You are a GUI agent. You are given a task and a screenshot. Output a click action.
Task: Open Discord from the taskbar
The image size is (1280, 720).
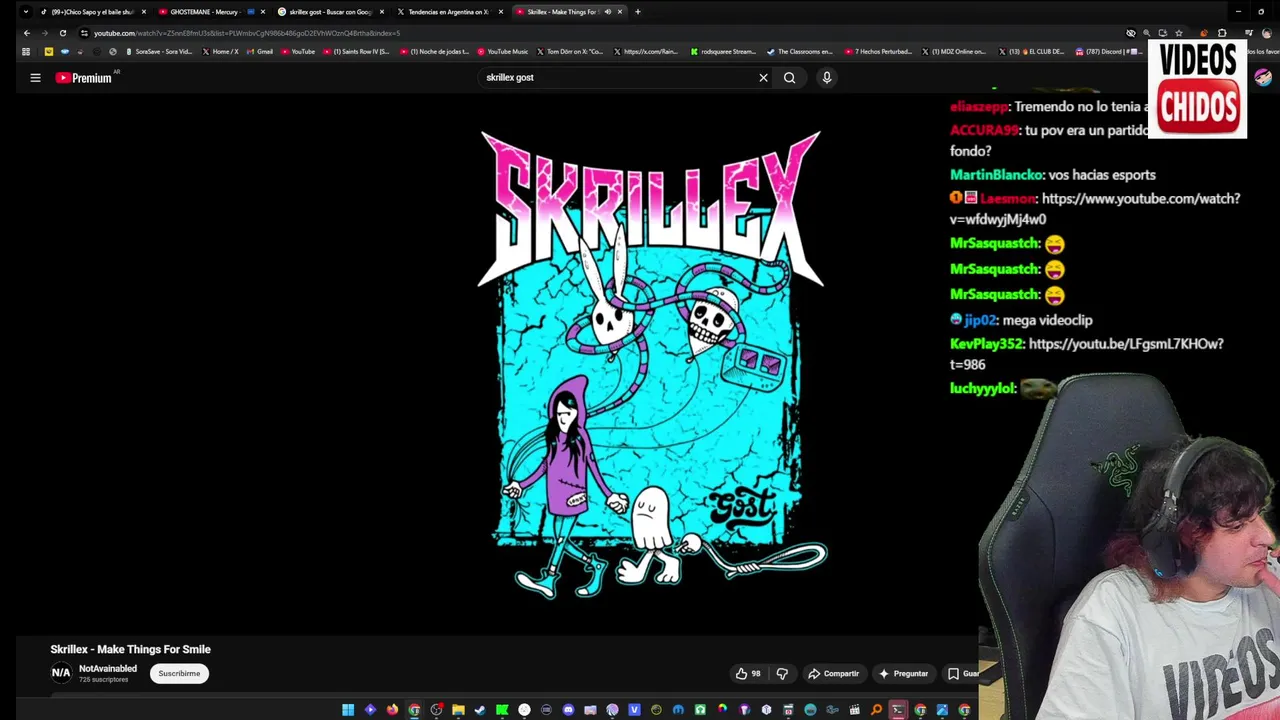pos(568,710)
